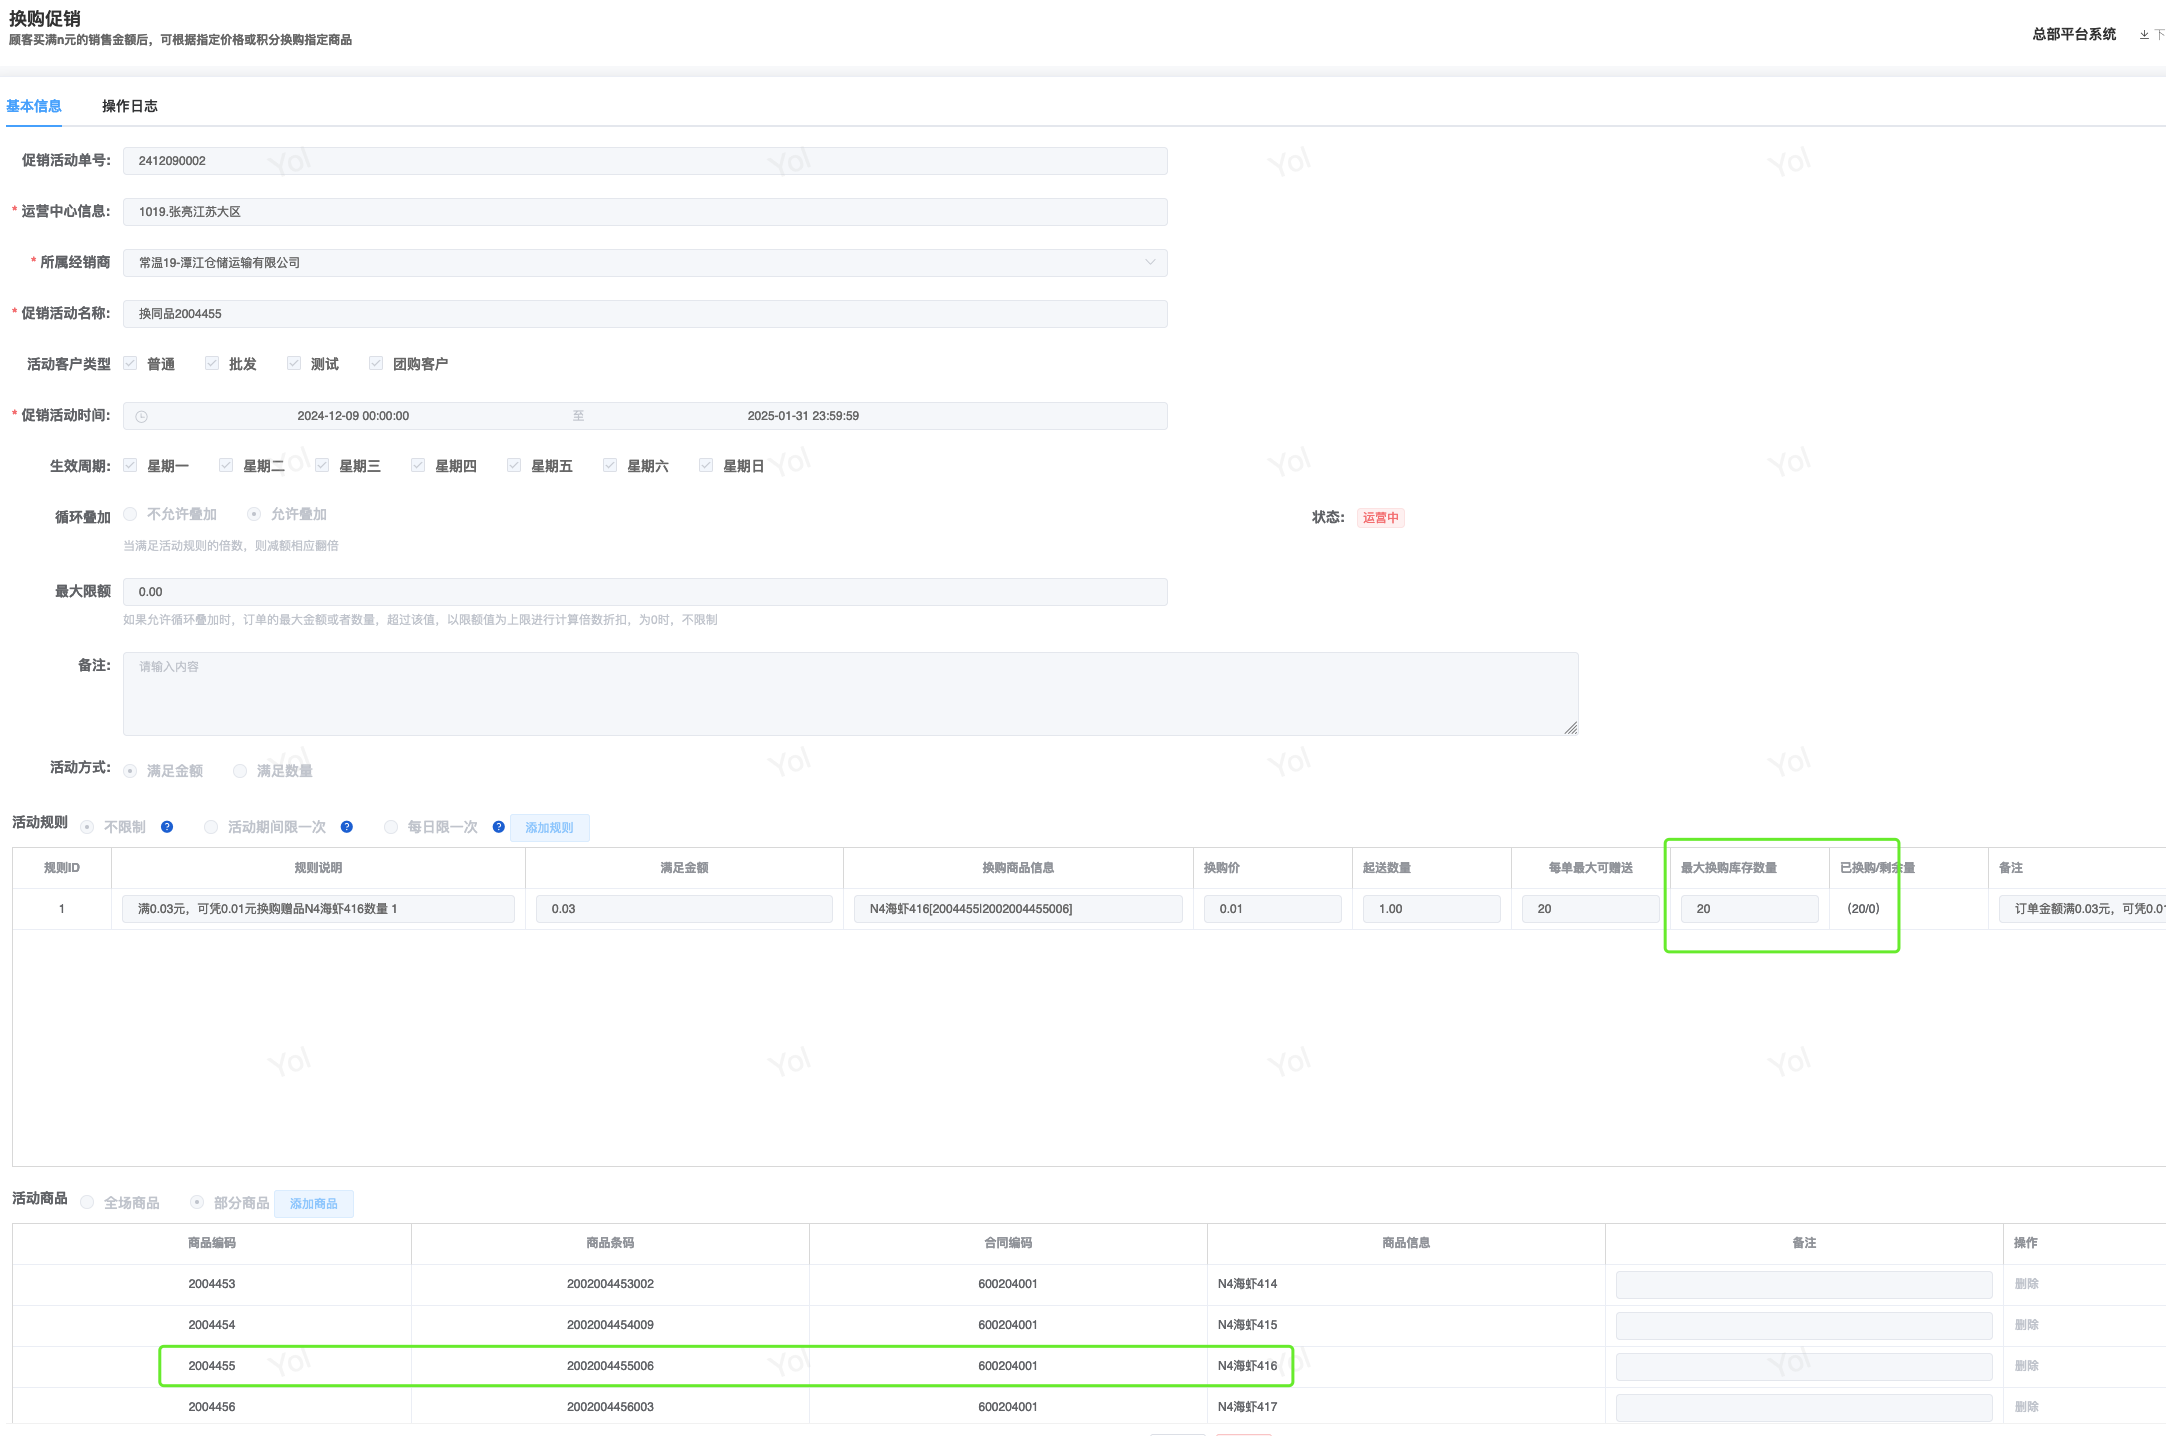Open the 基本信息 tab
Screen dimensions: 2166x1436
click(34, 106)
